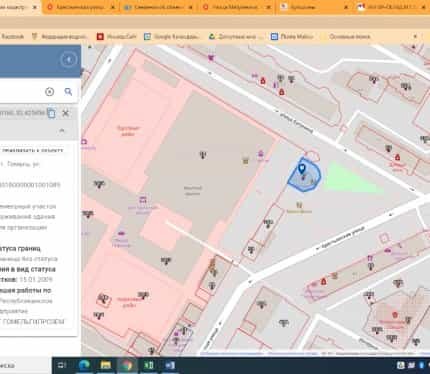Select the blue highlighted parcel polygon

coord(305,176)
